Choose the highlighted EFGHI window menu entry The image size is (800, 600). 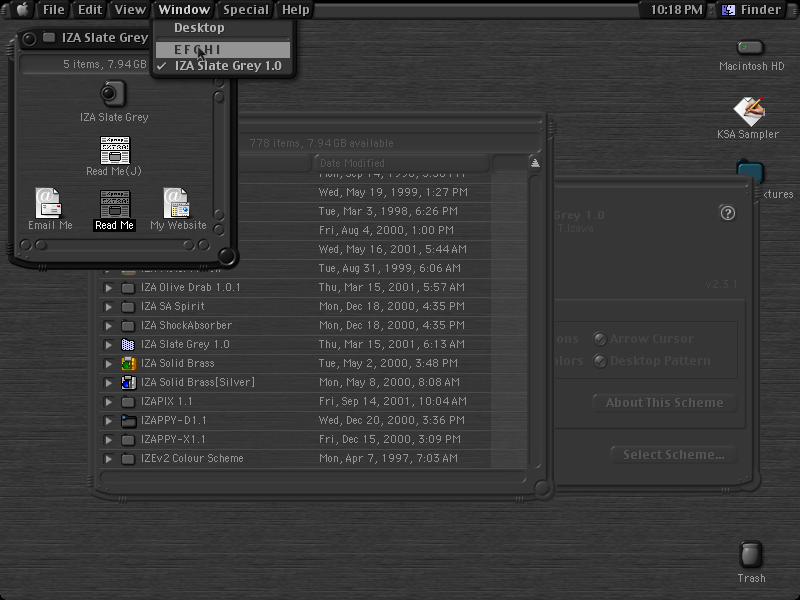click(x=223, y=49)
